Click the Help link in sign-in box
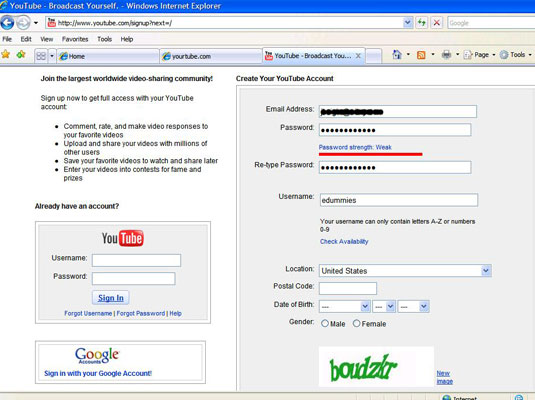This screenshot has width=535, height=400. pyautogui.click(x=175, y=313)
